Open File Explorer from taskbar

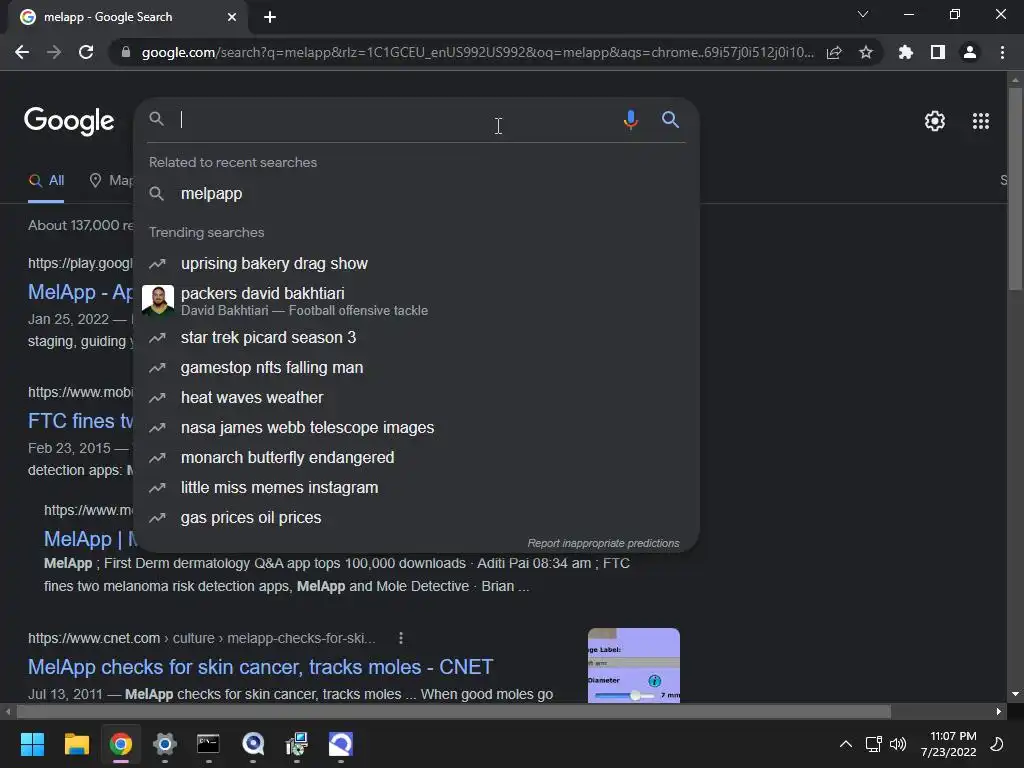click(x=76, y=744)
